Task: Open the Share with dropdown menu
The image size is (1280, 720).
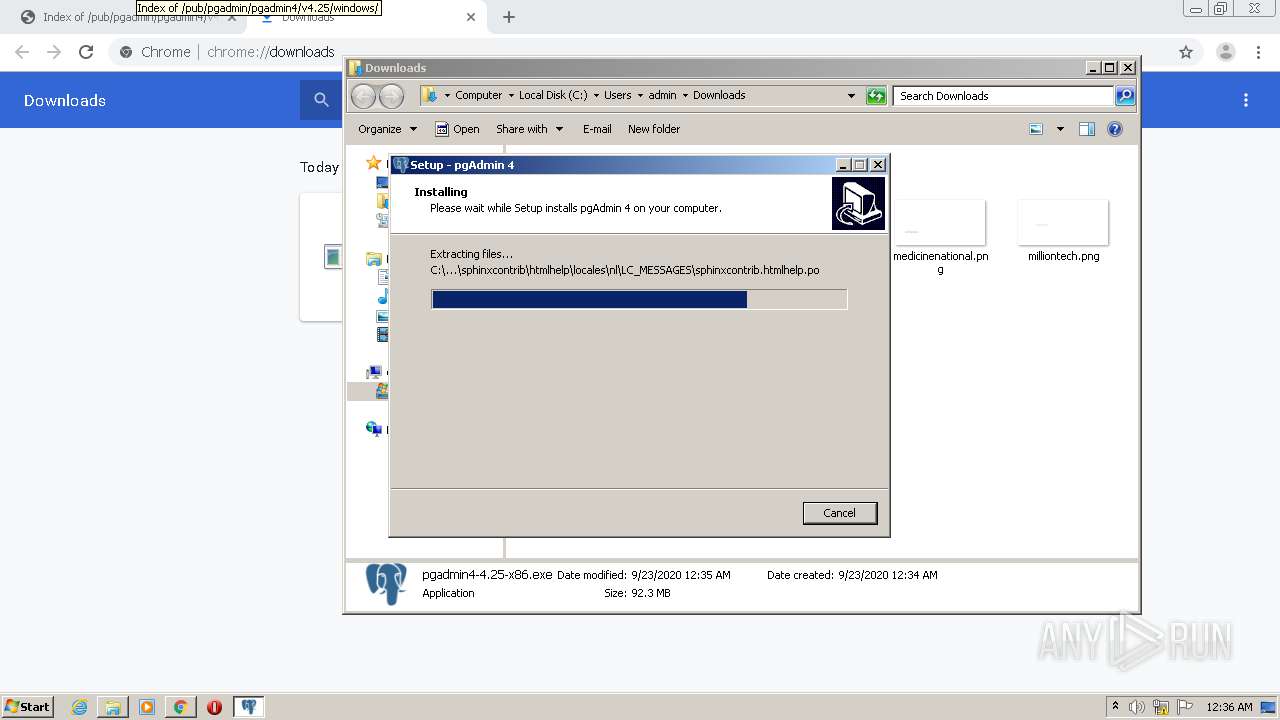Action: [x=530, y=129]
